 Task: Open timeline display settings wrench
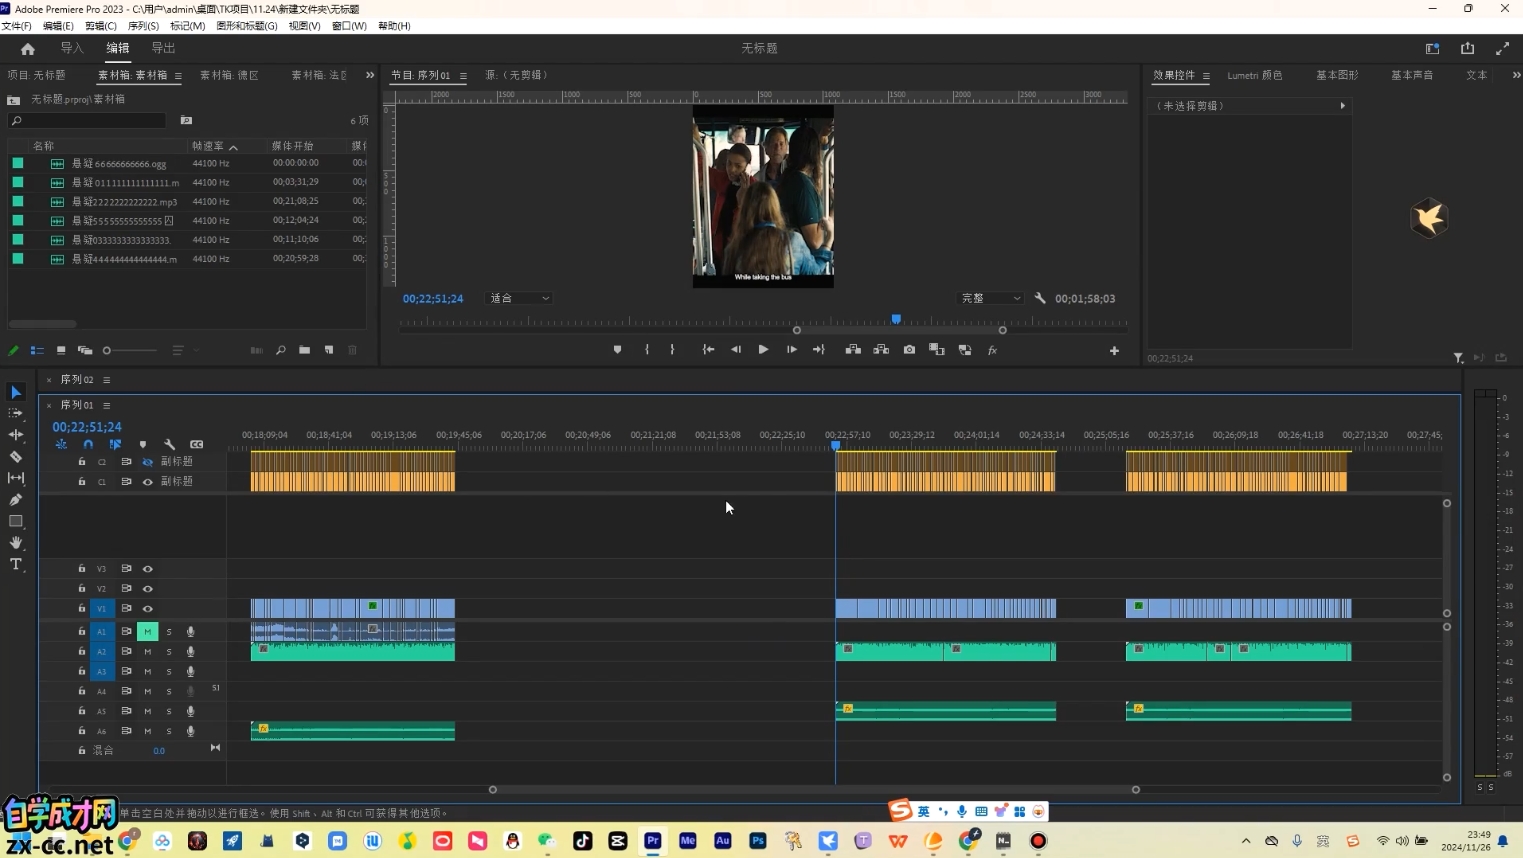tap(169, 444)
